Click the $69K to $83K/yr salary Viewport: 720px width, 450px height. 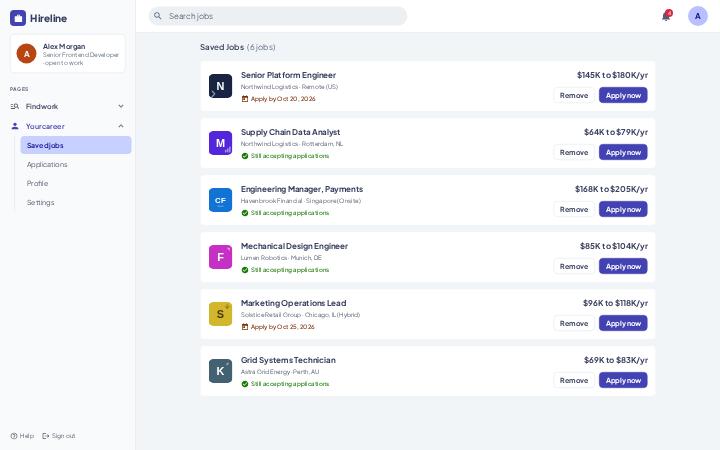pyautogui.click(x=616, y=360)
